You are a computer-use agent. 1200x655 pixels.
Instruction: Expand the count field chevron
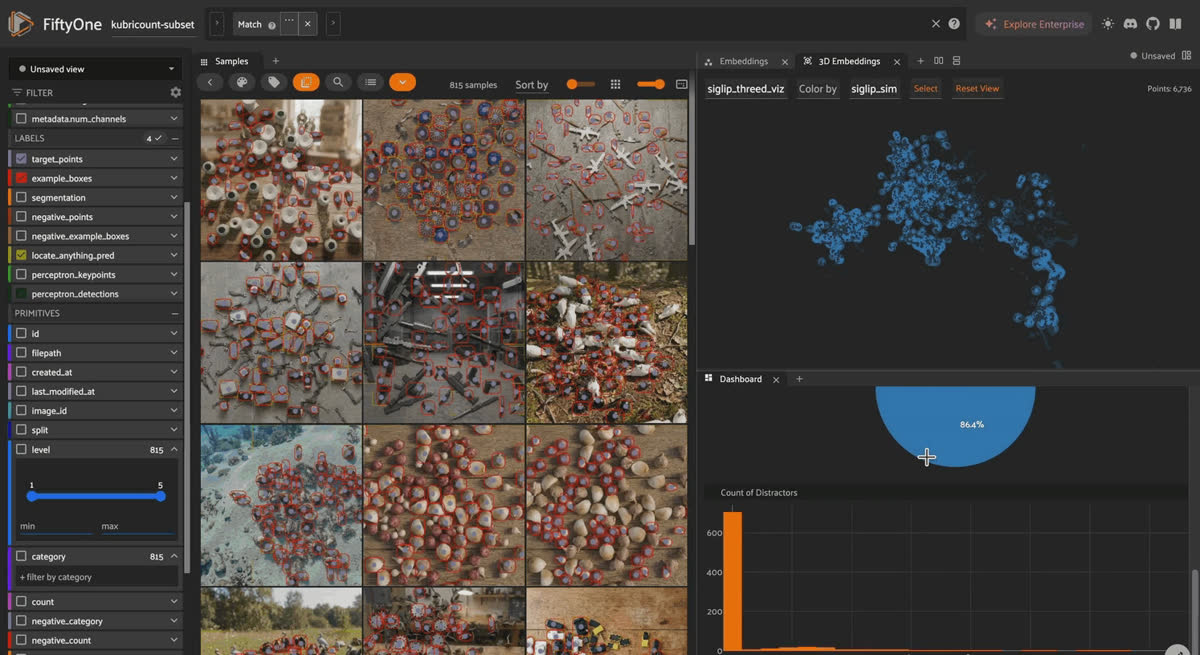[174, 602]
